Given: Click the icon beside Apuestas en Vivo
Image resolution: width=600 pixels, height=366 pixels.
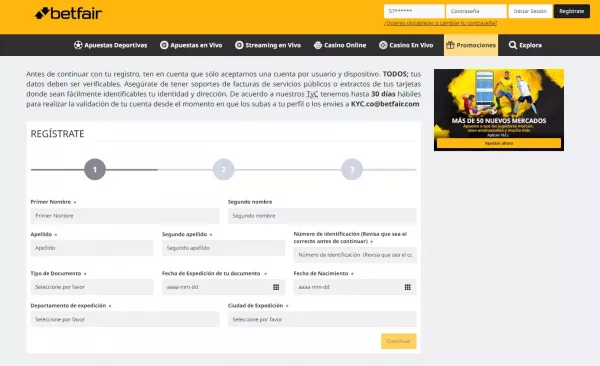Looking at the screenshot, I should click(164, 45).
